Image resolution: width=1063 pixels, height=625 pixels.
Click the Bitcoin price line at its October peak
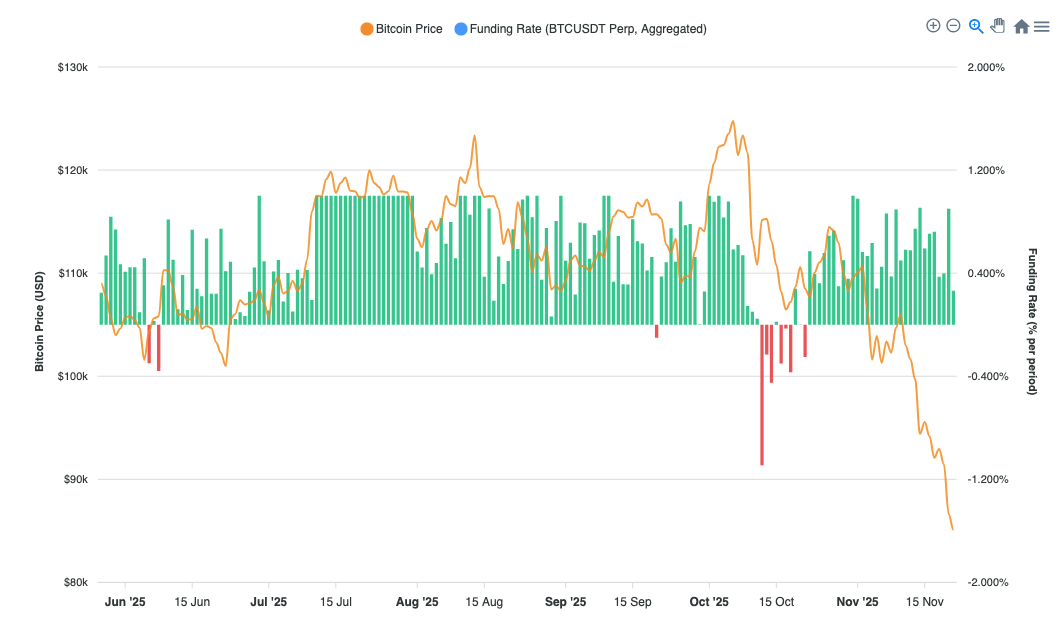point(734,123)
